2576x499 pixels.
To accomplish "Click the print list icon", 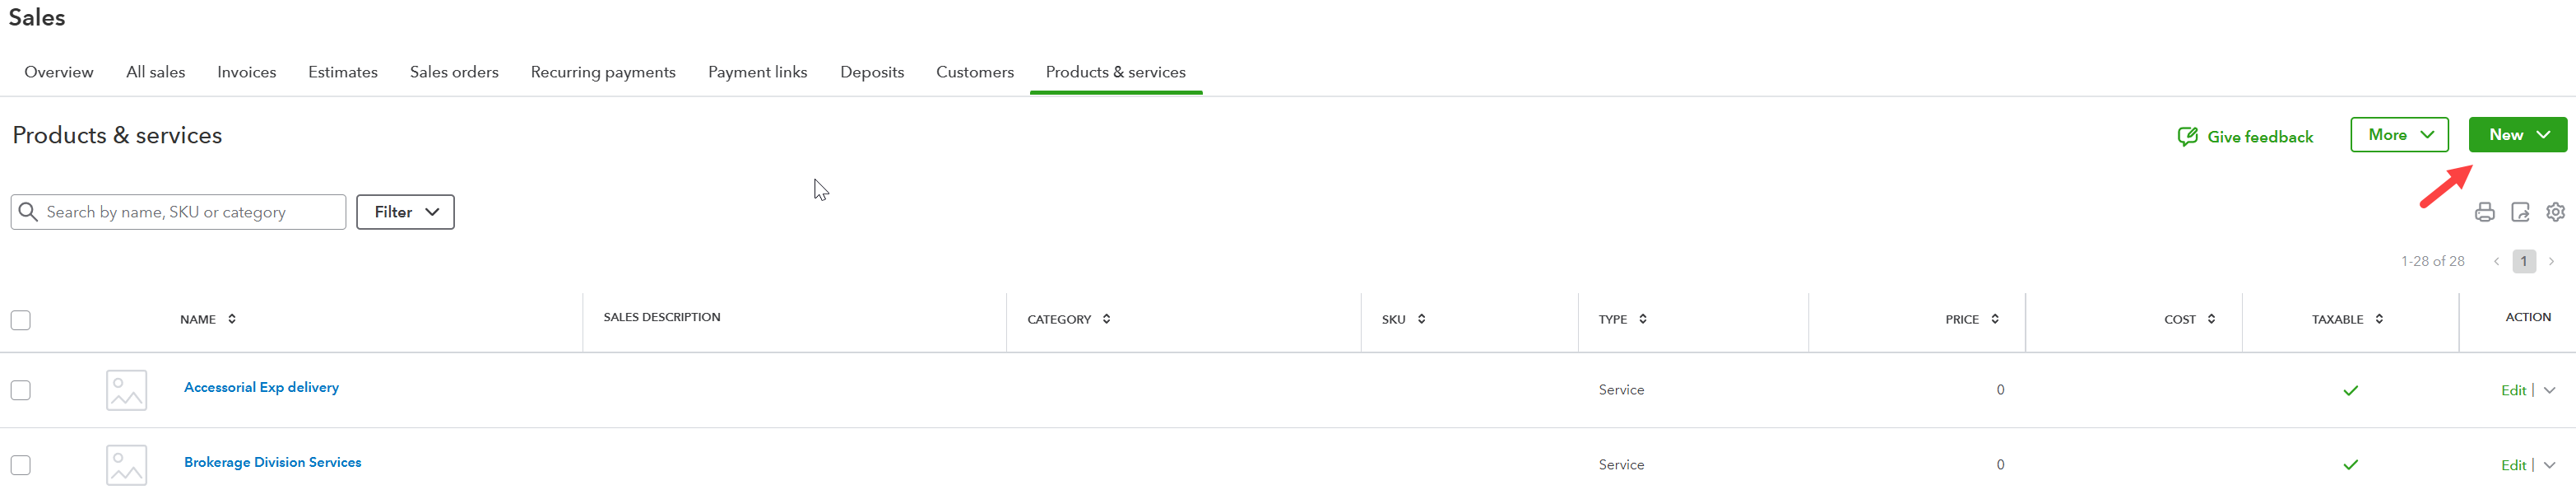I will tap(2484, 212).
